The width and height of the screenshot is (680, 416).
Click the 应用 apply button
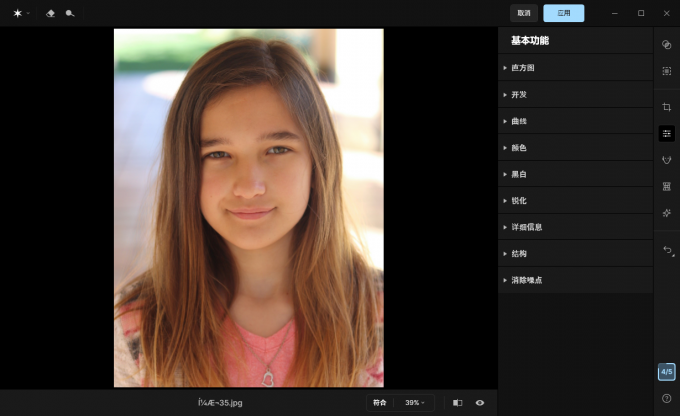point(564,13)
